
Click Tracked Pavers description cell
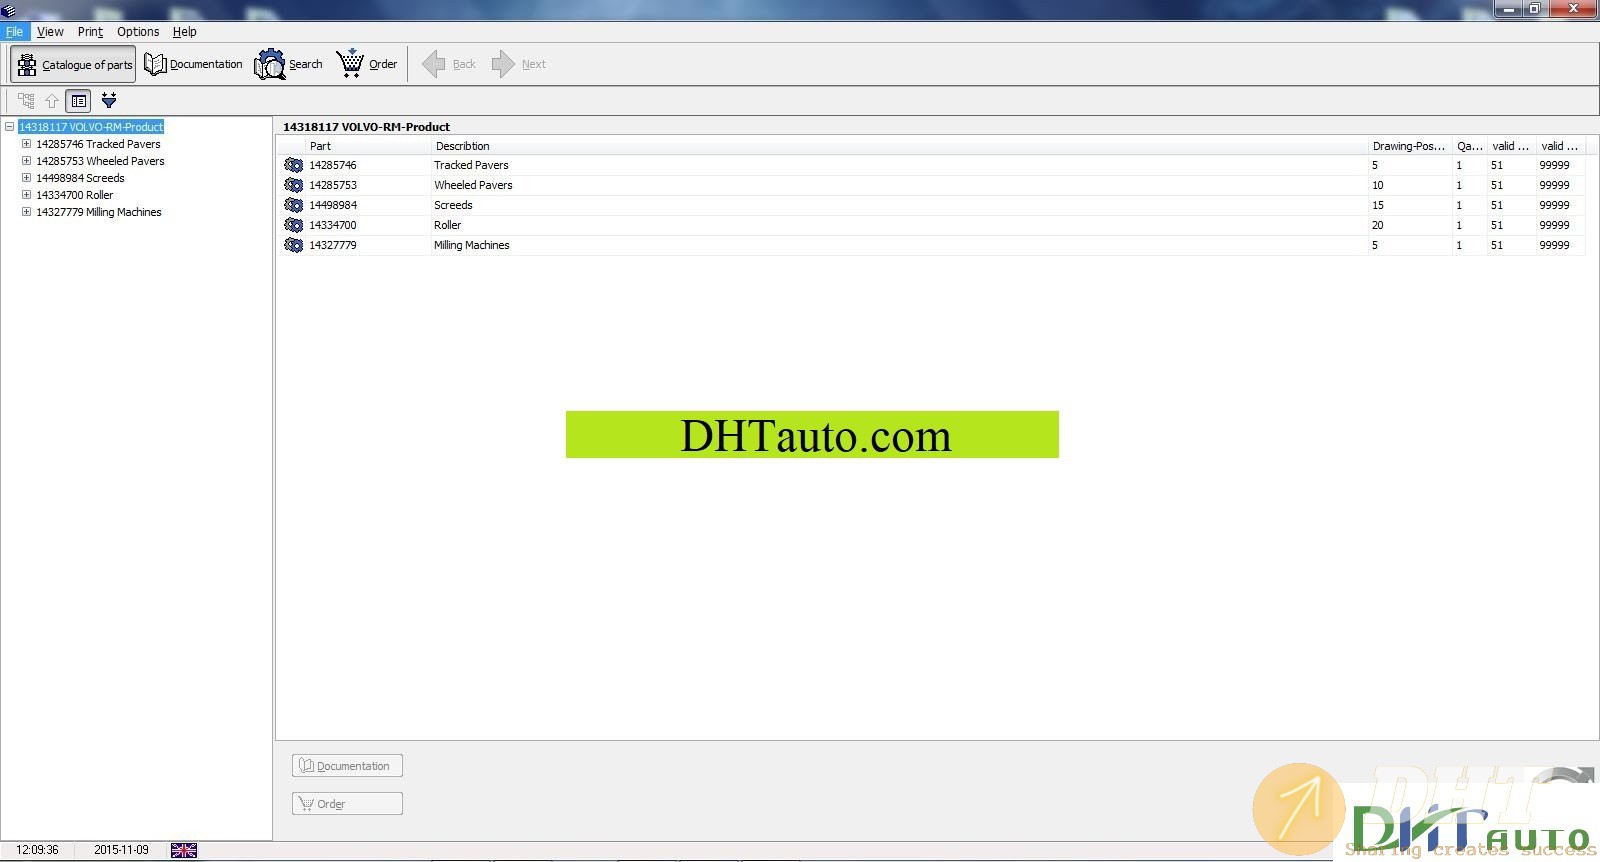[471, 165]
